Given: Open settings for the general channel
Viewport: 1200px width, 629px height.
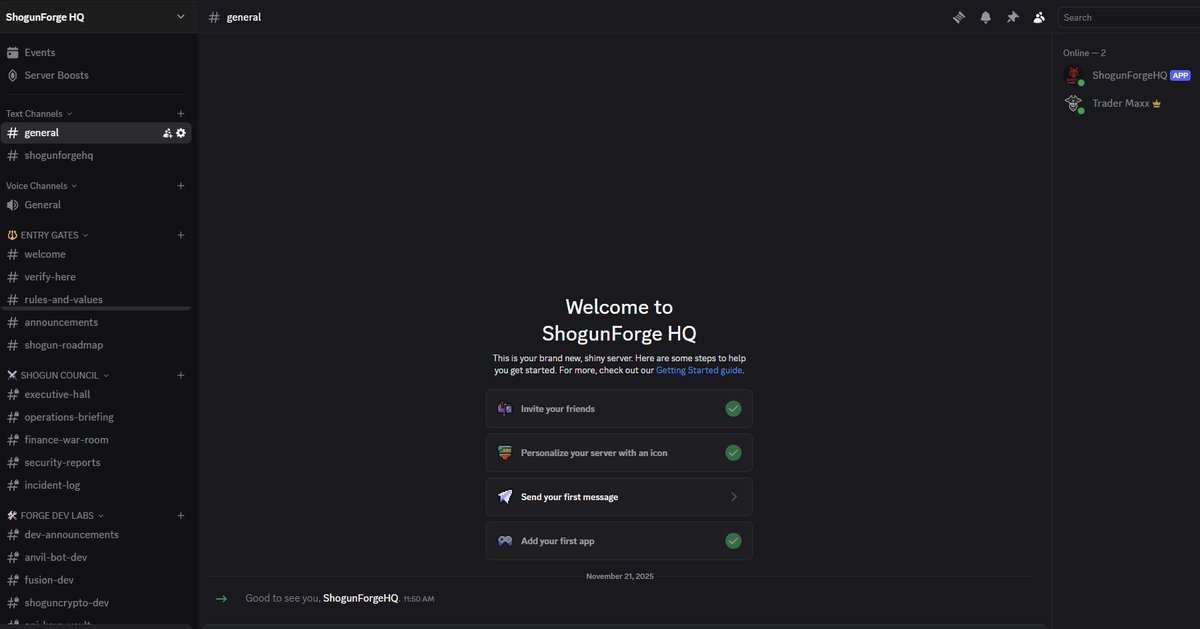Looking at the screenshot, I should tap(180, 132).
